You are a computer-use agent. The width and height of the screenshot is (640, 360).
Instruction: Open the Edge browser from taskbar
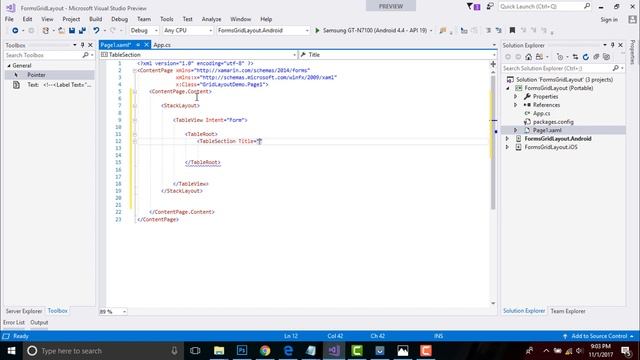[x=288, y=351]
